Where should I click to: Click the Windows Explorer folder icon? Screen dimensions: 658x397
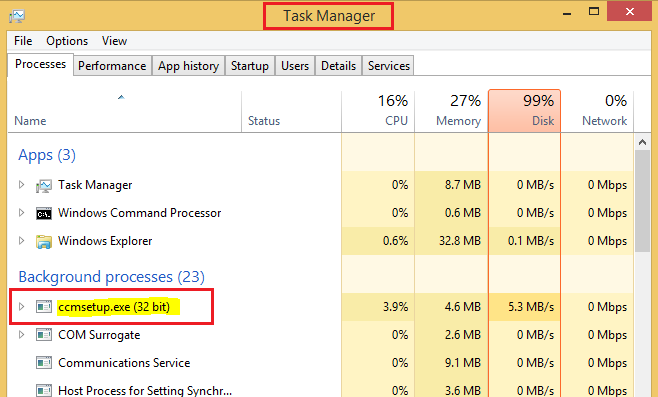(44, 241)
